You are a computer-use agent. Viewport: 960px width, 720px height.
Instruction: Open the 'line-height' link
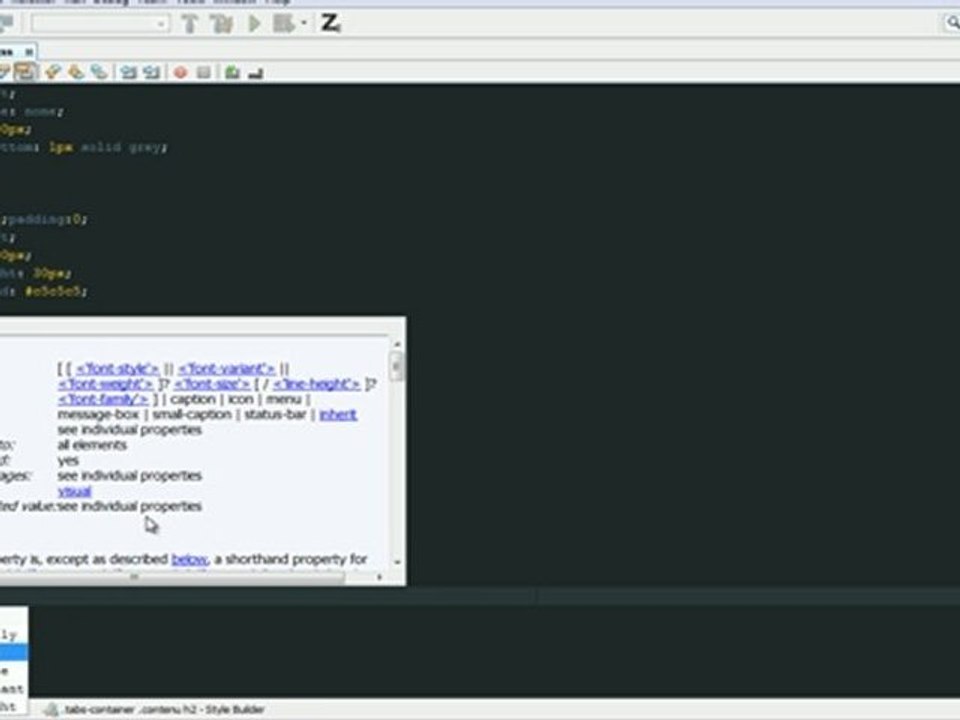pyautogui.click(x=316, y=384)
